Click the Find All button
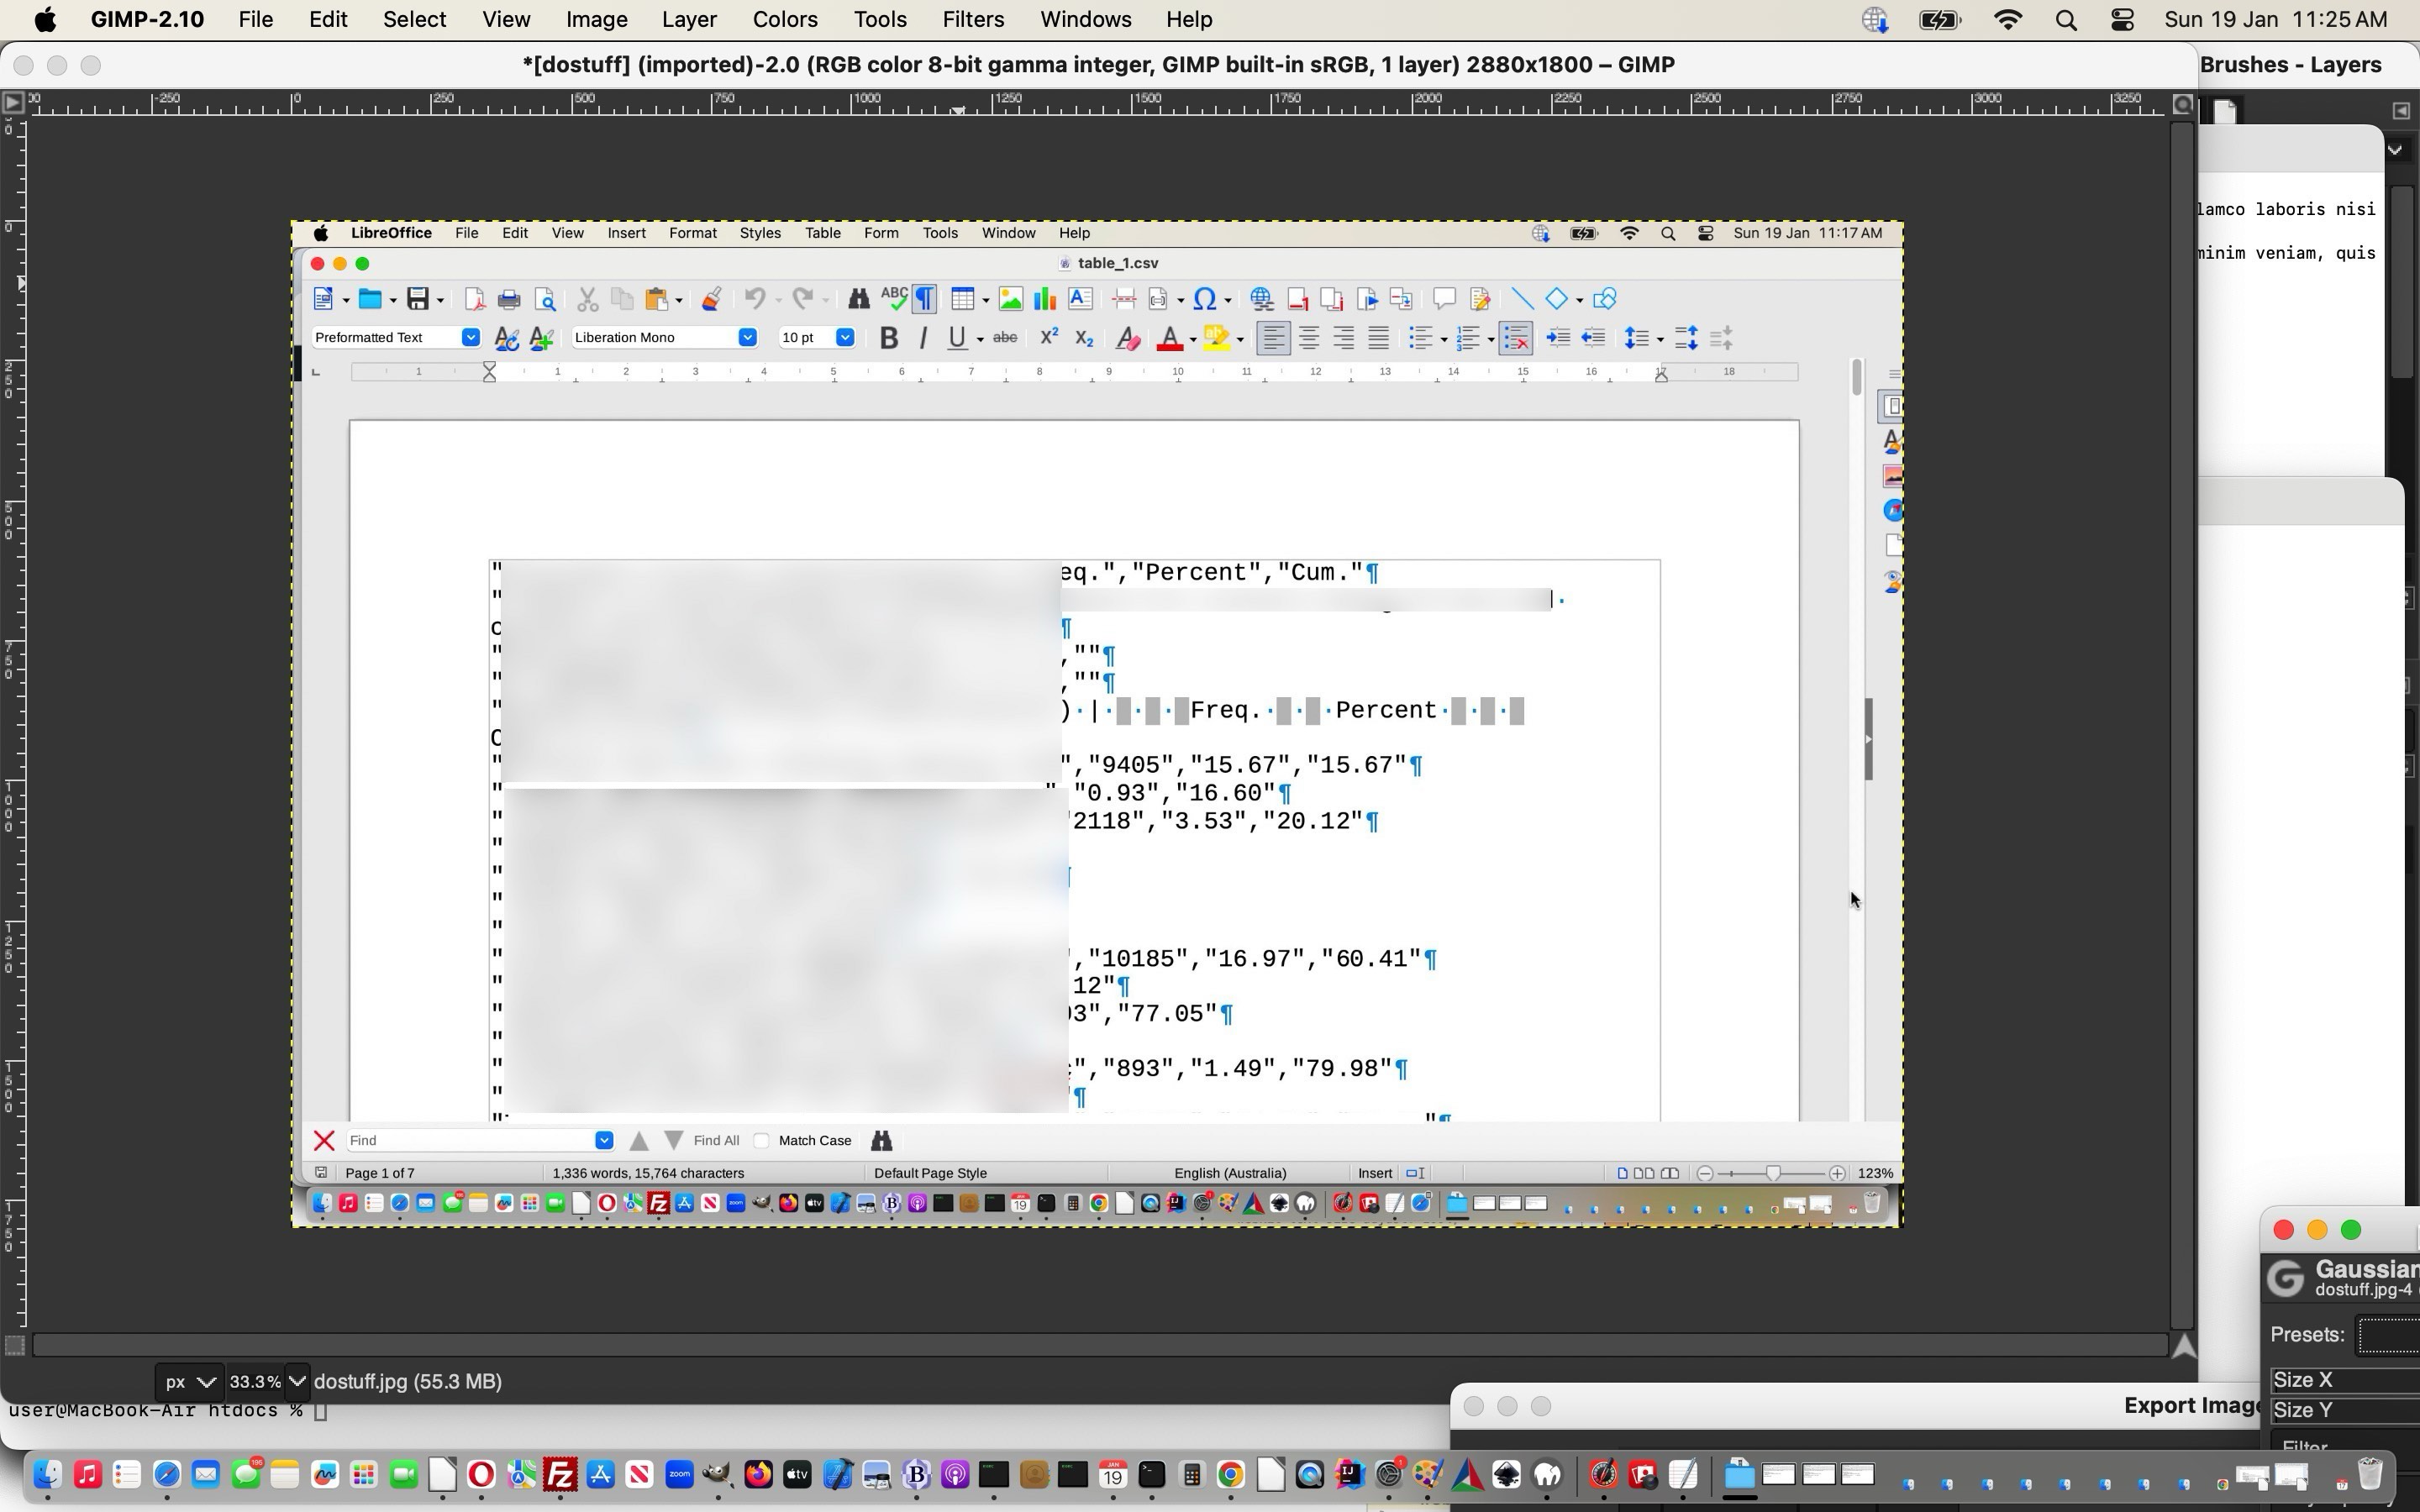2420x1512 pixels. 716,1141
